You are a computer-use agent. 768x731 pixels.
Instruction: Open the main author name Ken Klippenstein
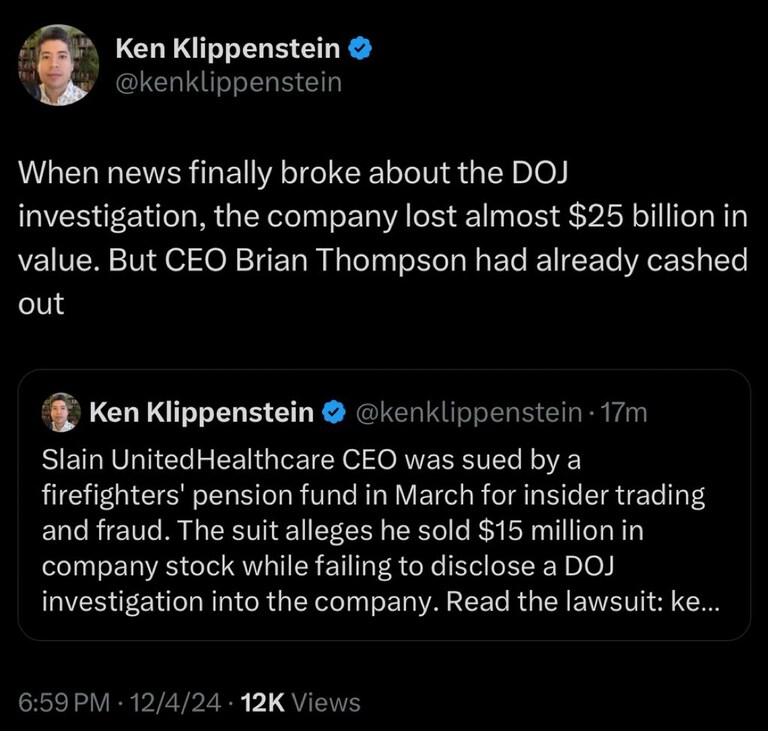[228, 48]
